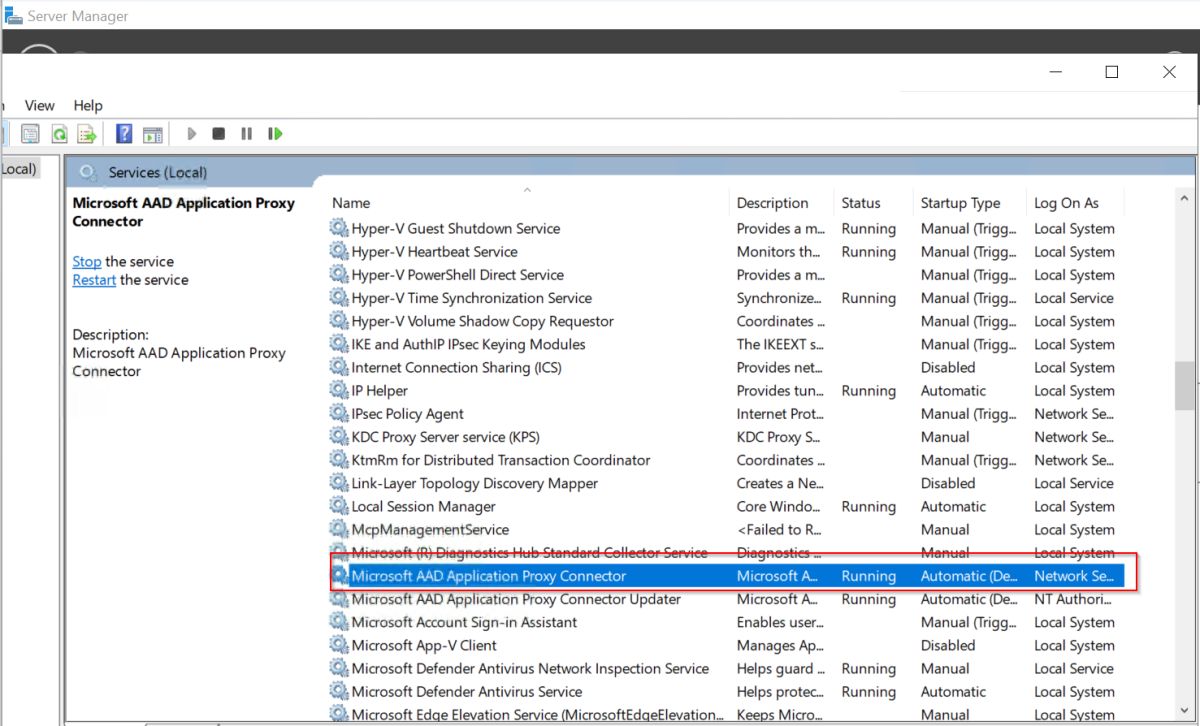Click gear icon of McpManagementService

pos(339,529)
